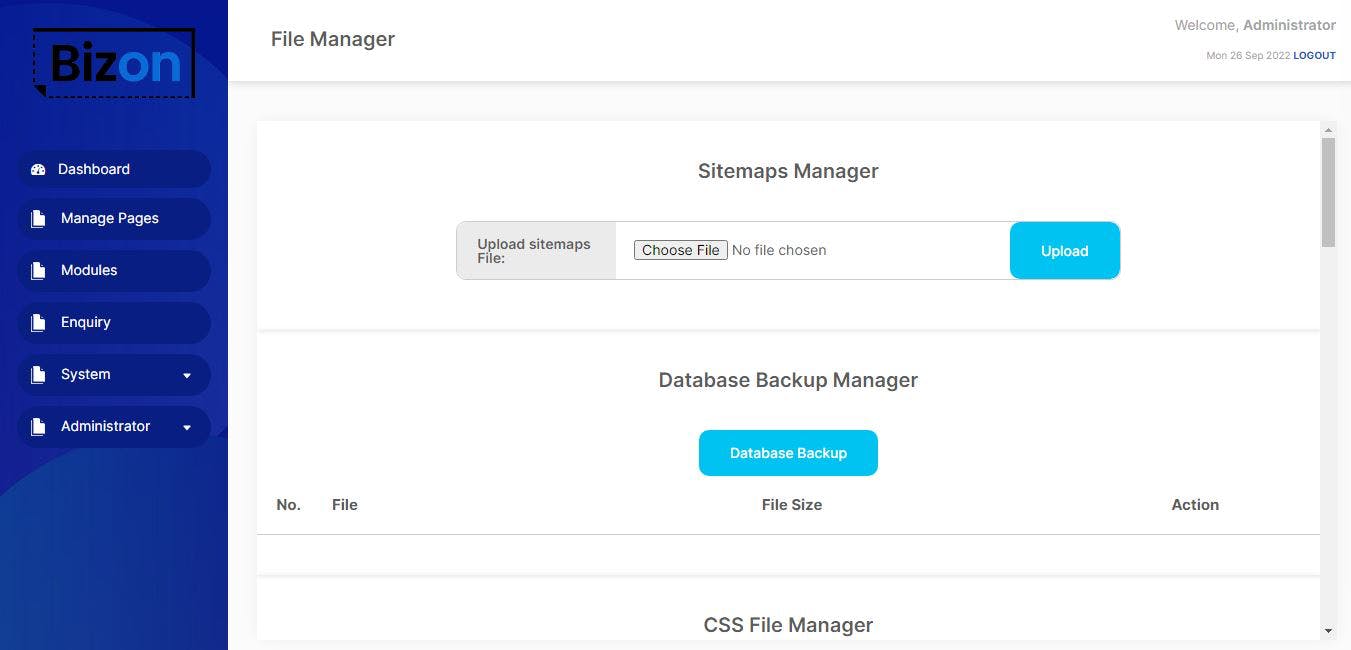Click the Upload button
Image resolution: width=1351 pixels, height=650 pixels.
pyautogui.click(x=1064, y=251)
